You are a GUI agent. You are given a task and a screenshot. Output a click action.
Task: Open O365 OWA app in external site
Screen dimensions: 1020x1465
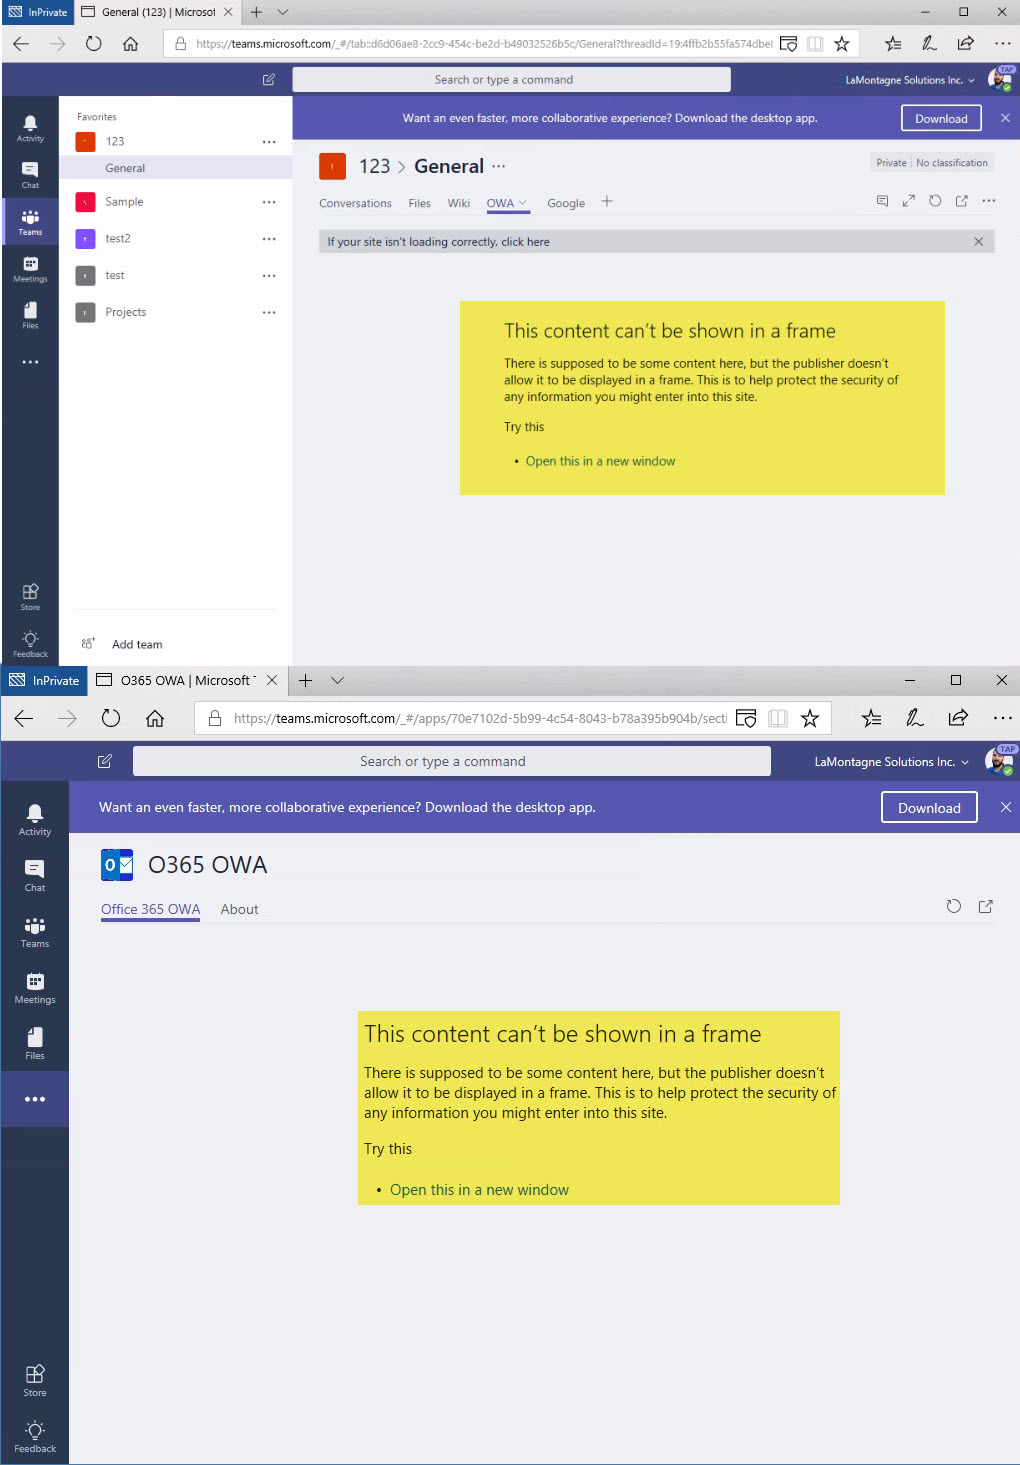coord(986,906)
